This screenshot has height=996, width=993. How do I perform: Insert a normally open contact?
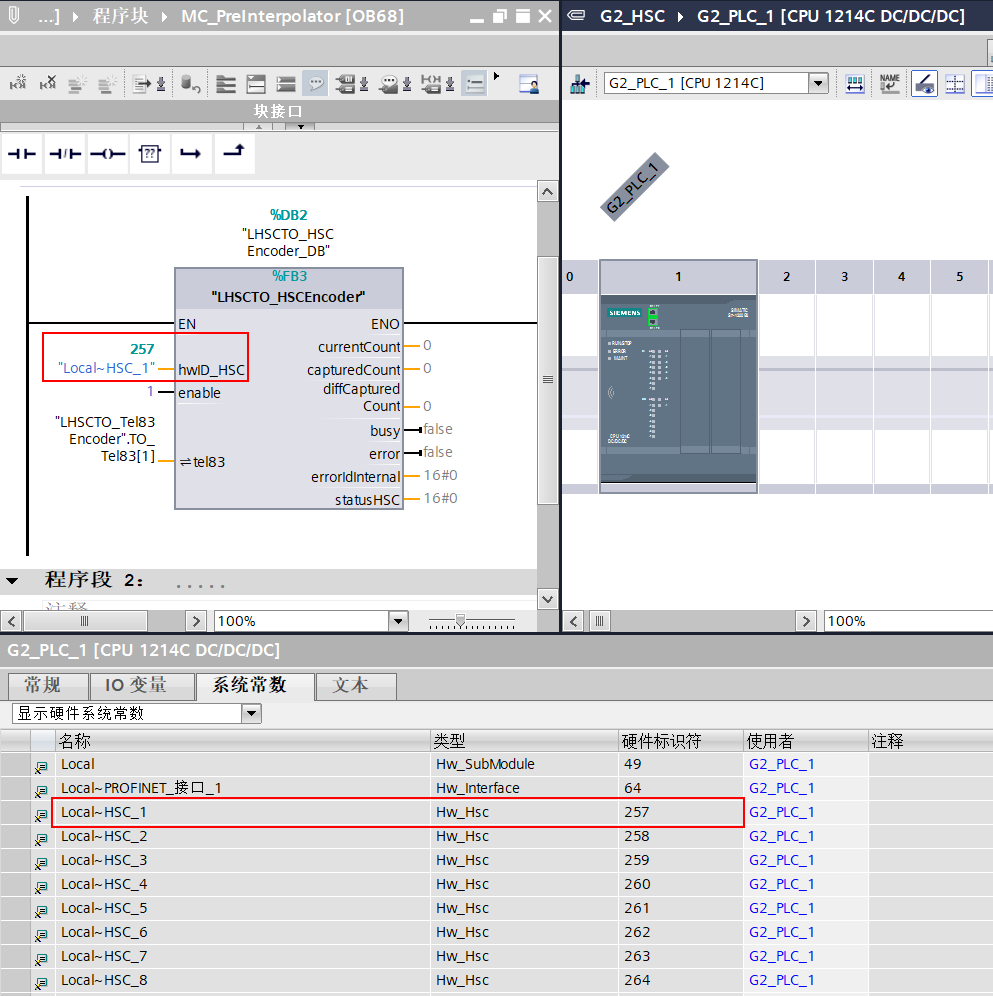(22, 154)
